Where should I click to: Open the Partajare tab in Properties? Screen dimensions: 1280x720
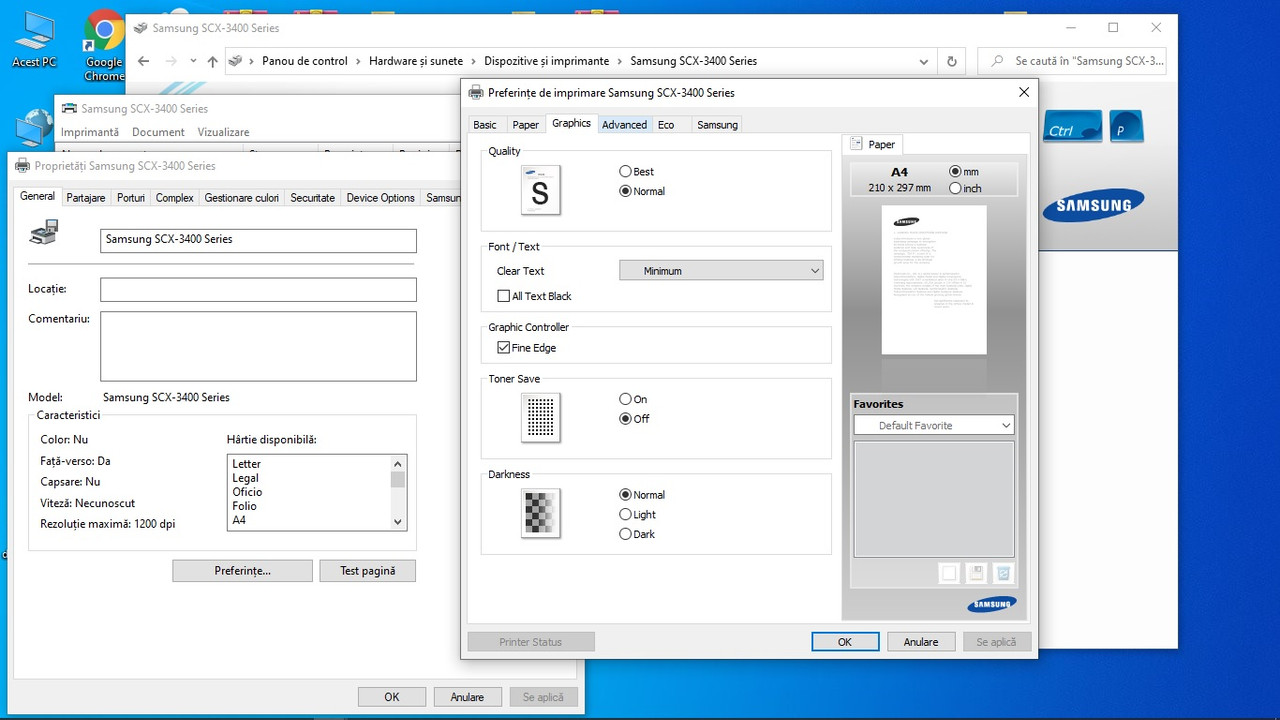[x=86, y=198]
